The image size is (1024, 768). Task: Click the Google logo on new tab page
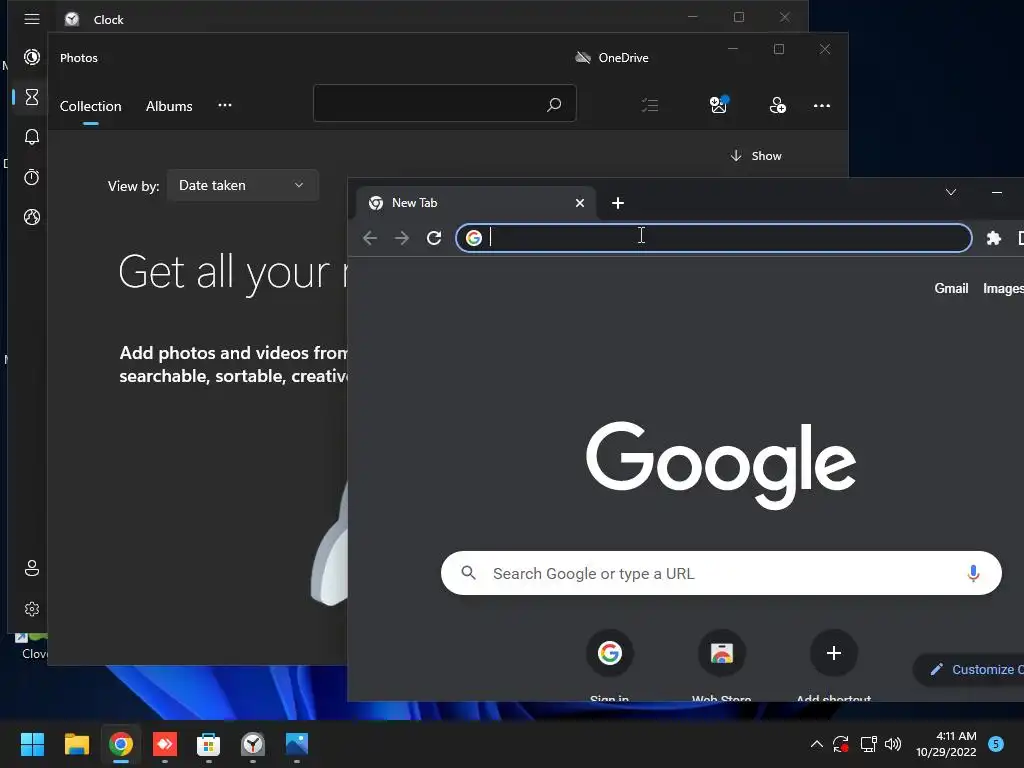(721, 465)
